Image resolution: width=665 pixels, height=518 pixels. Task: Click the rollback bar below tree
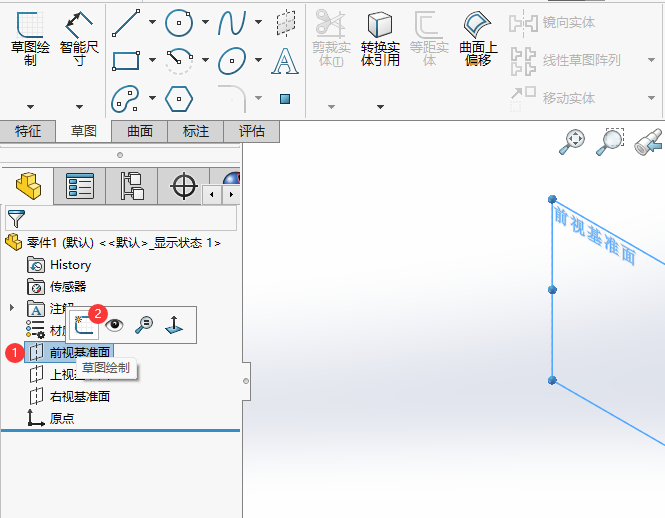coord(120,431)
